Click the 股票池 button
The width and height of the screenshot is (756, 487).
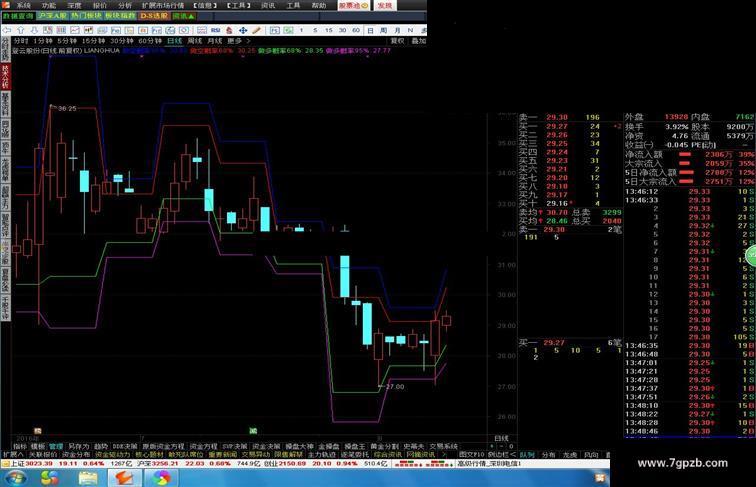click(353, 5)
